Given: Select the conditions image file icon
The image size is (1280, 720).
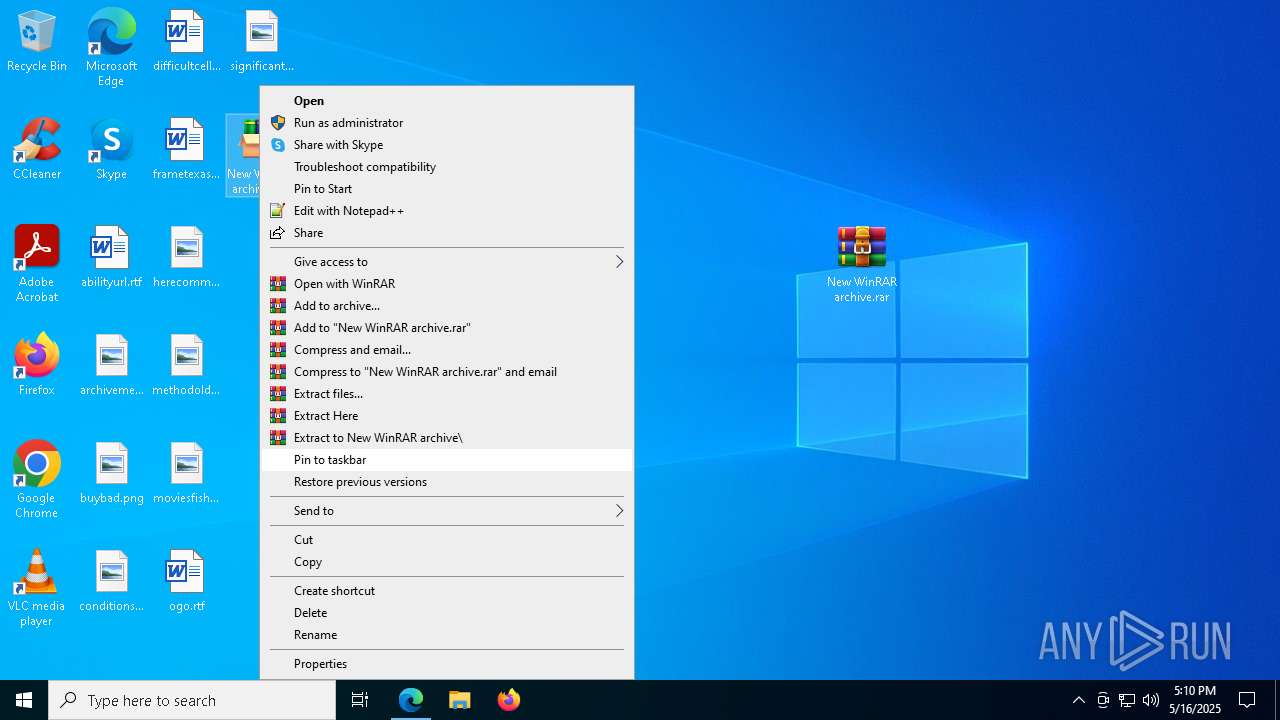Looking at the screenshot, I should 111,582.
